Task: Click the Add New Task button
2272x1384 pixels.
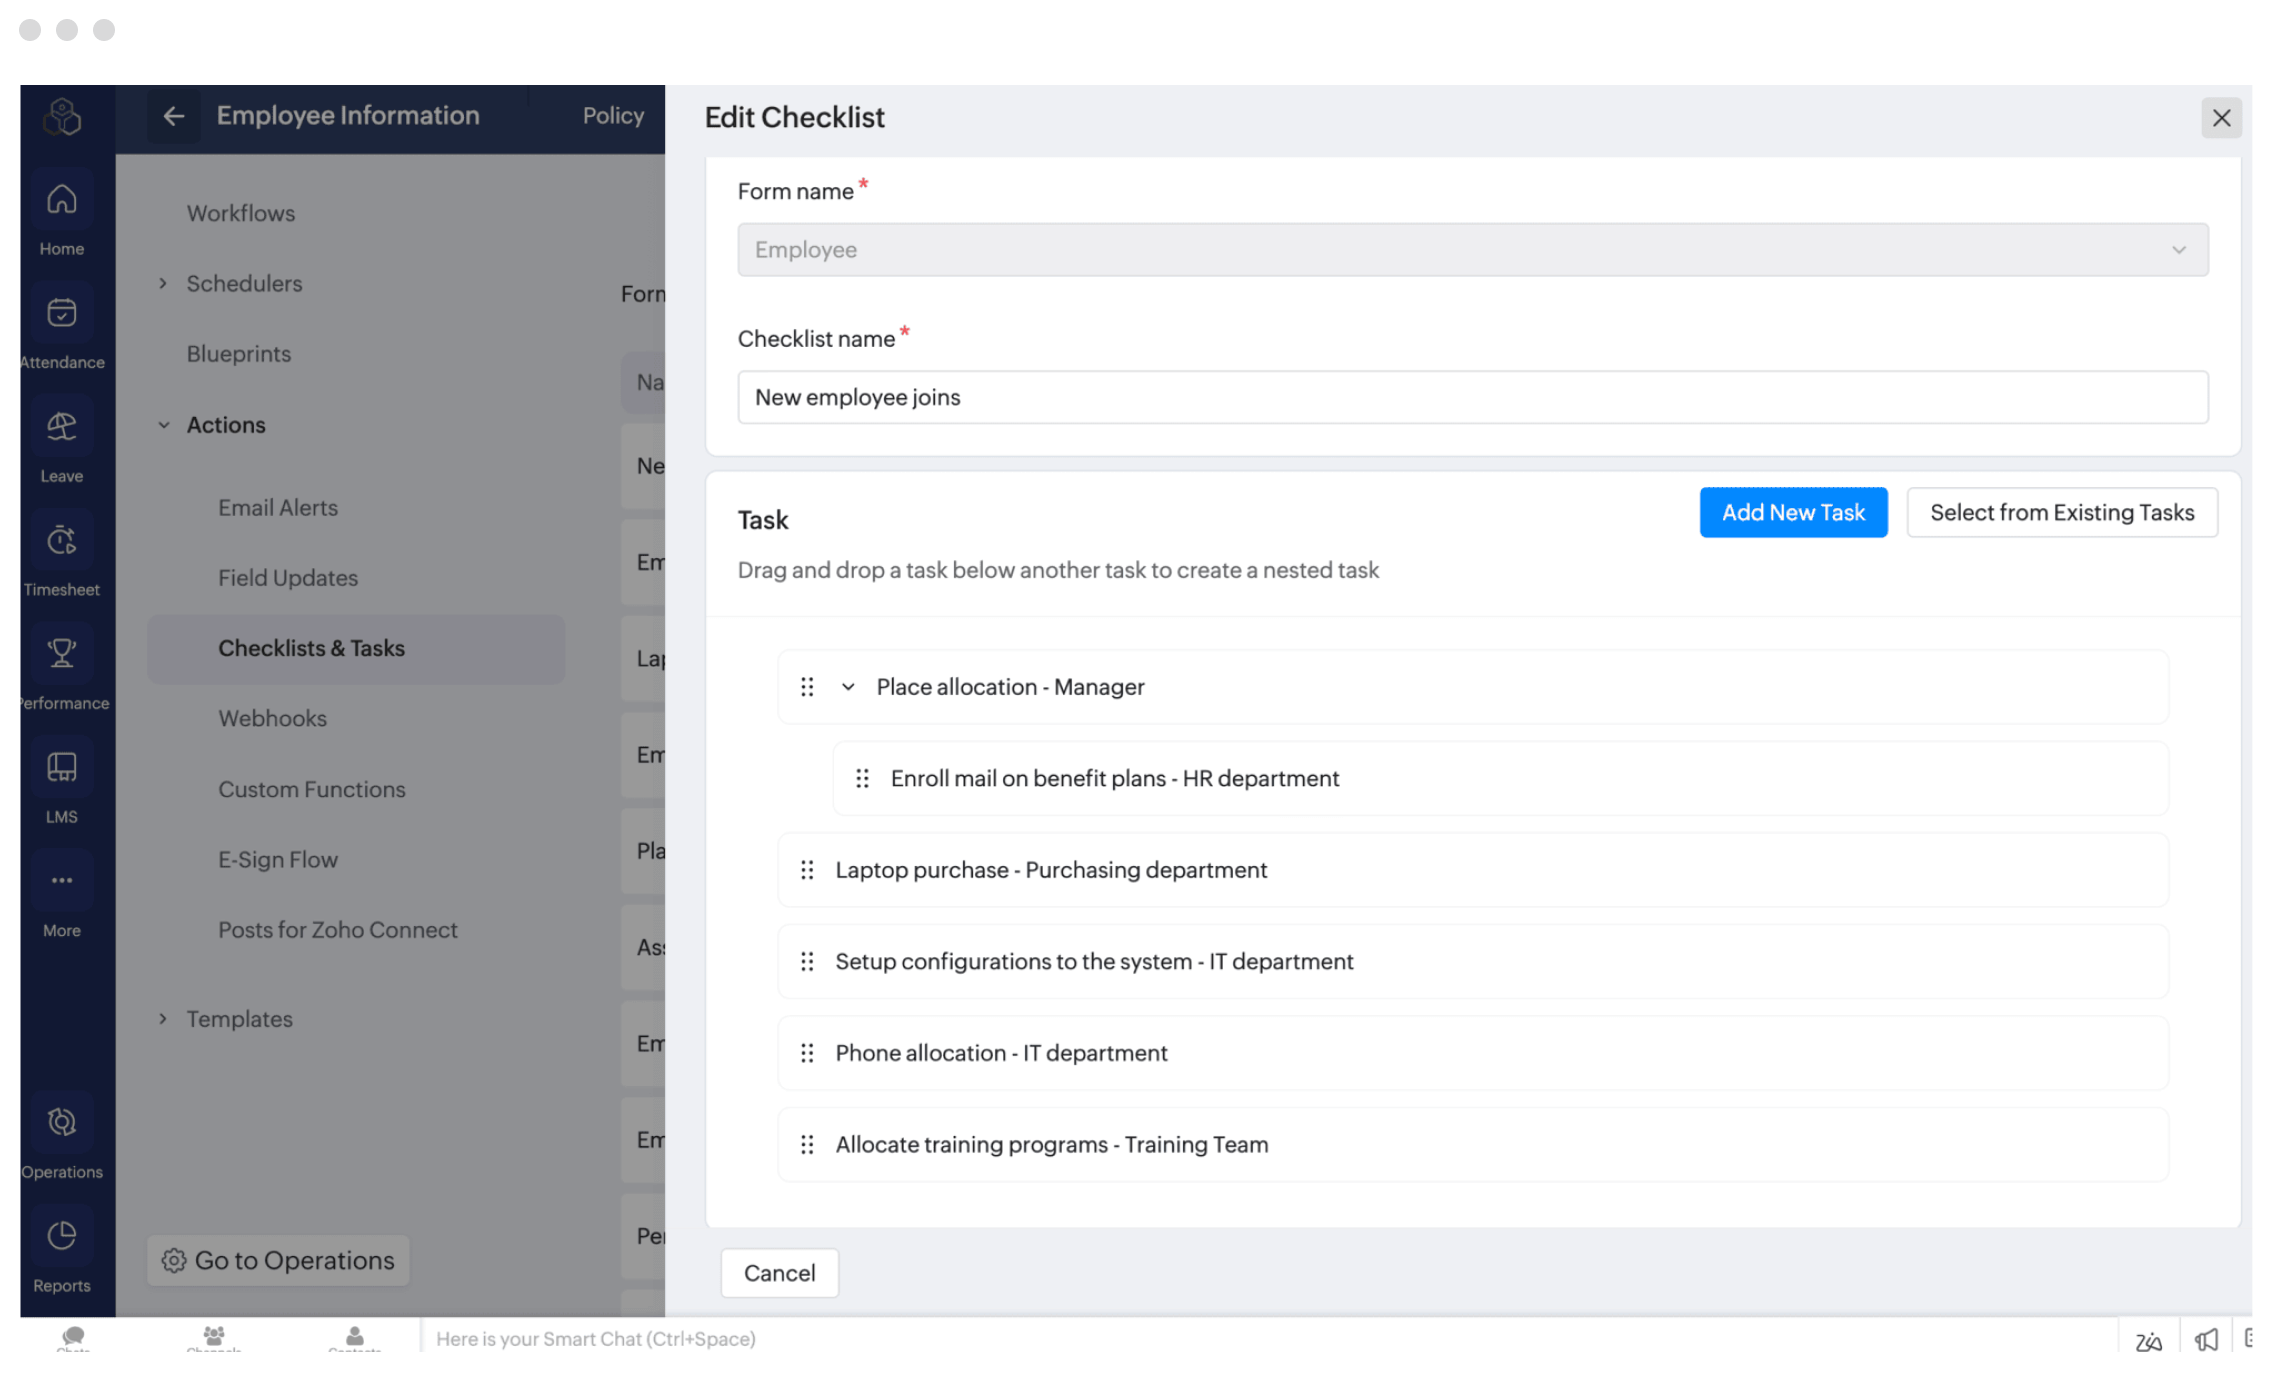Action: [x=1793, y=513]
